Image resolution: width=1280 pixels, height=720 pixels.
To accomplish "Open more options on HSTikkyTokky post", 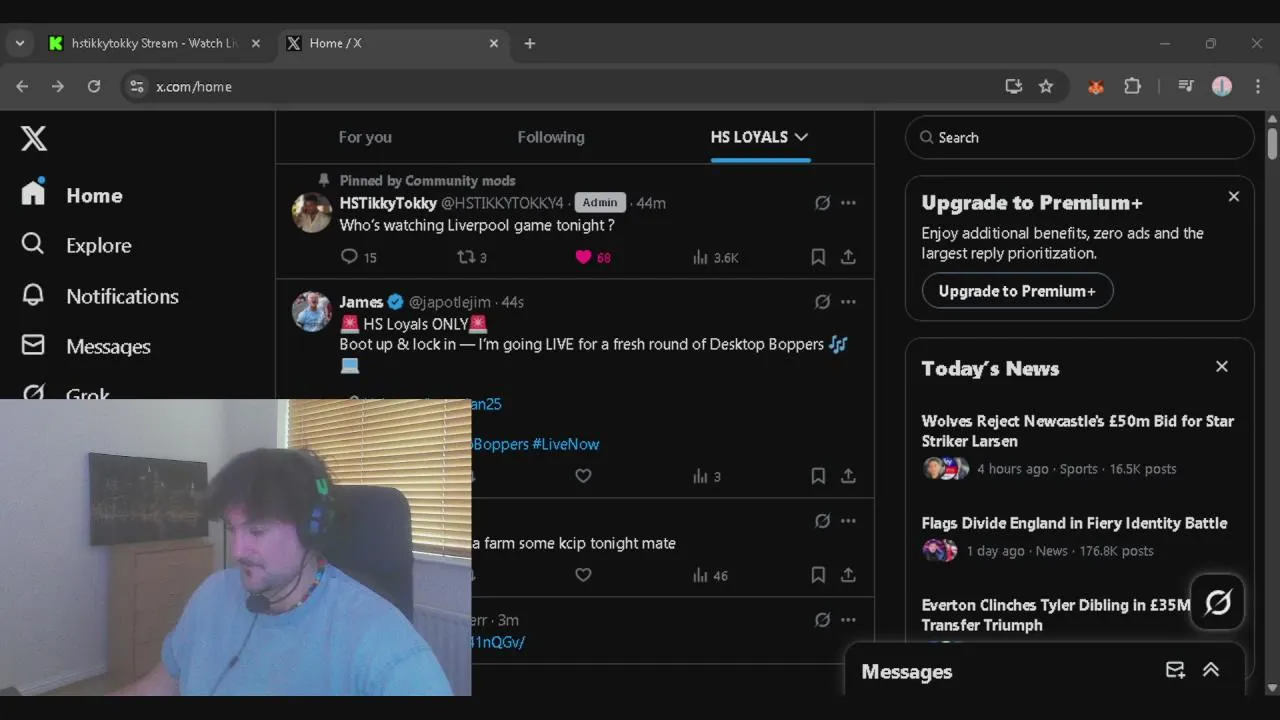I will 848,203.
